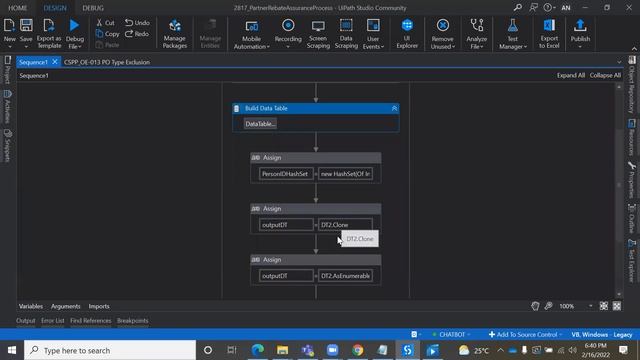Switch to the DEBUG ribbon tab
This screenshot has width=640, height=360.
[x=93, y=8]
